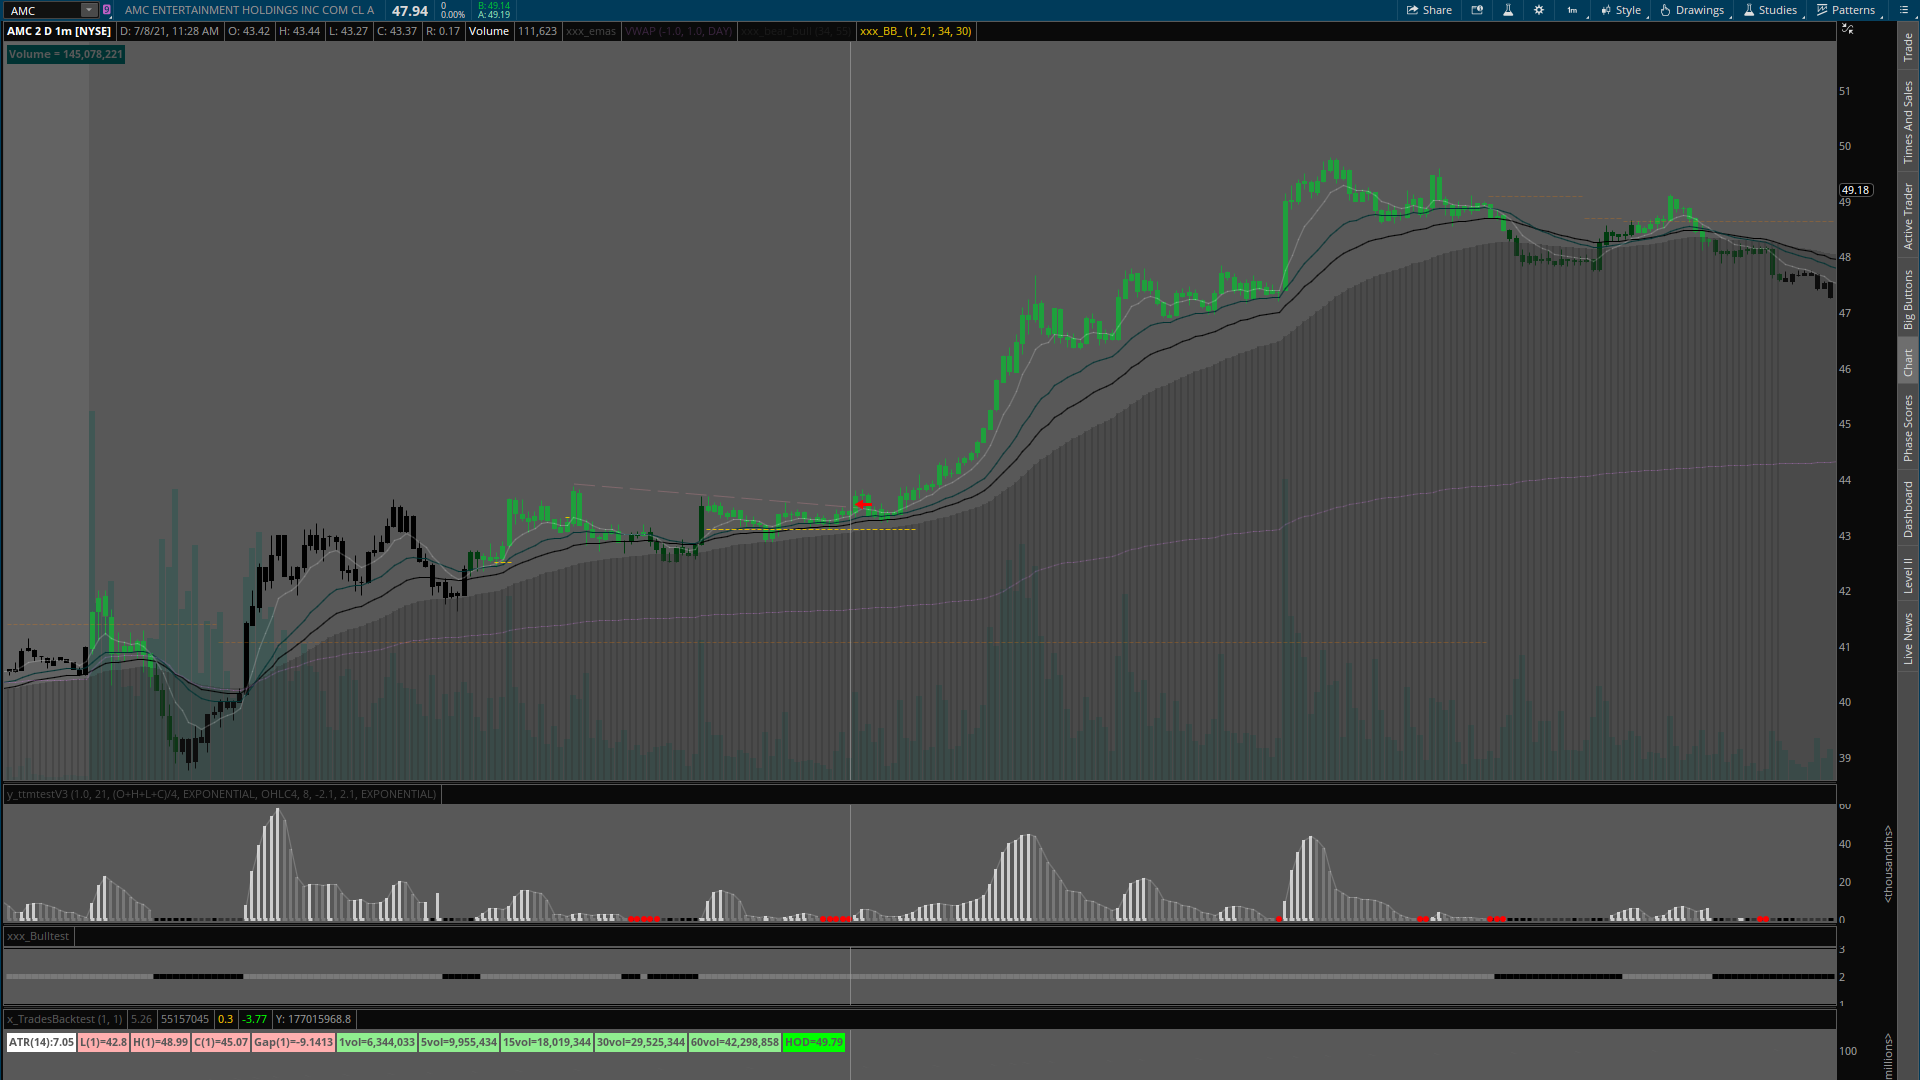Click the collapse arrows icon above price axis
This screenshot has height=1080, width=1920.
(1847, 29)
